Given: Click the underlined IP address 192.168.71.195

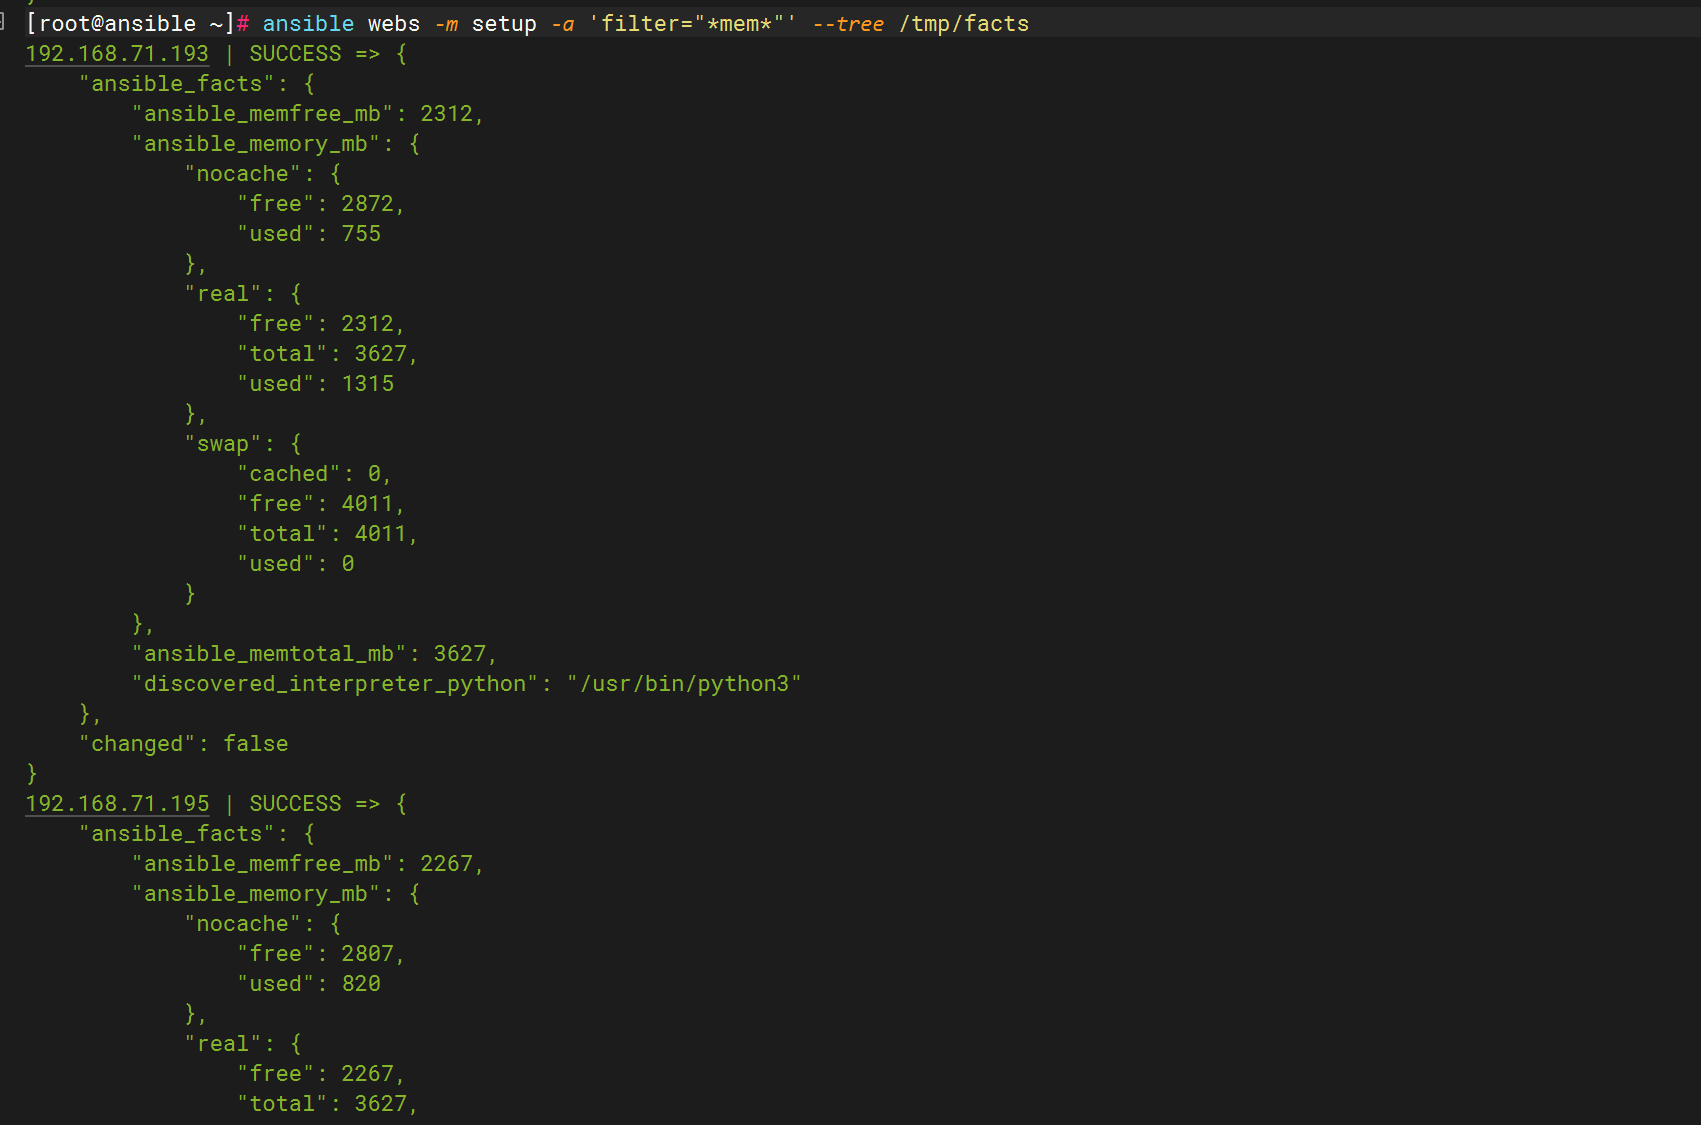Looking at the screenshot, I should point(117,804).
